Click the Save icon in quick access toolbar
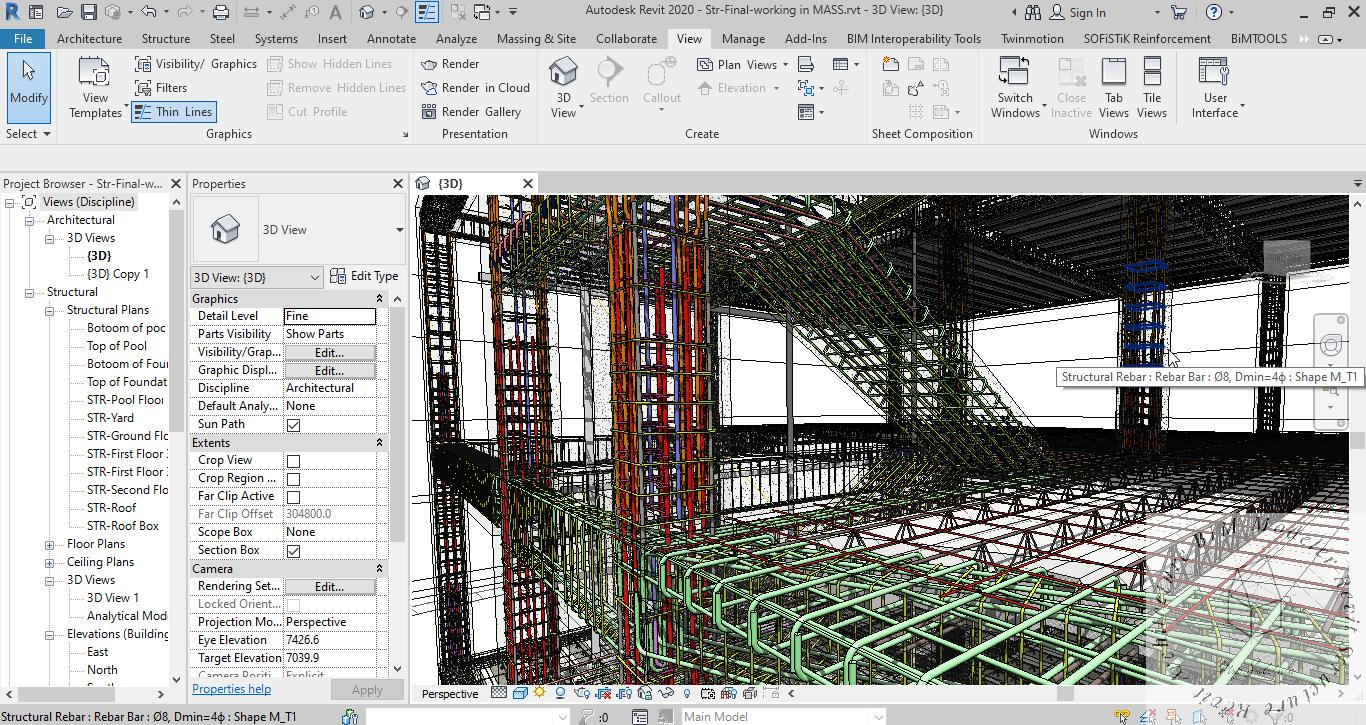 [89, 12]
